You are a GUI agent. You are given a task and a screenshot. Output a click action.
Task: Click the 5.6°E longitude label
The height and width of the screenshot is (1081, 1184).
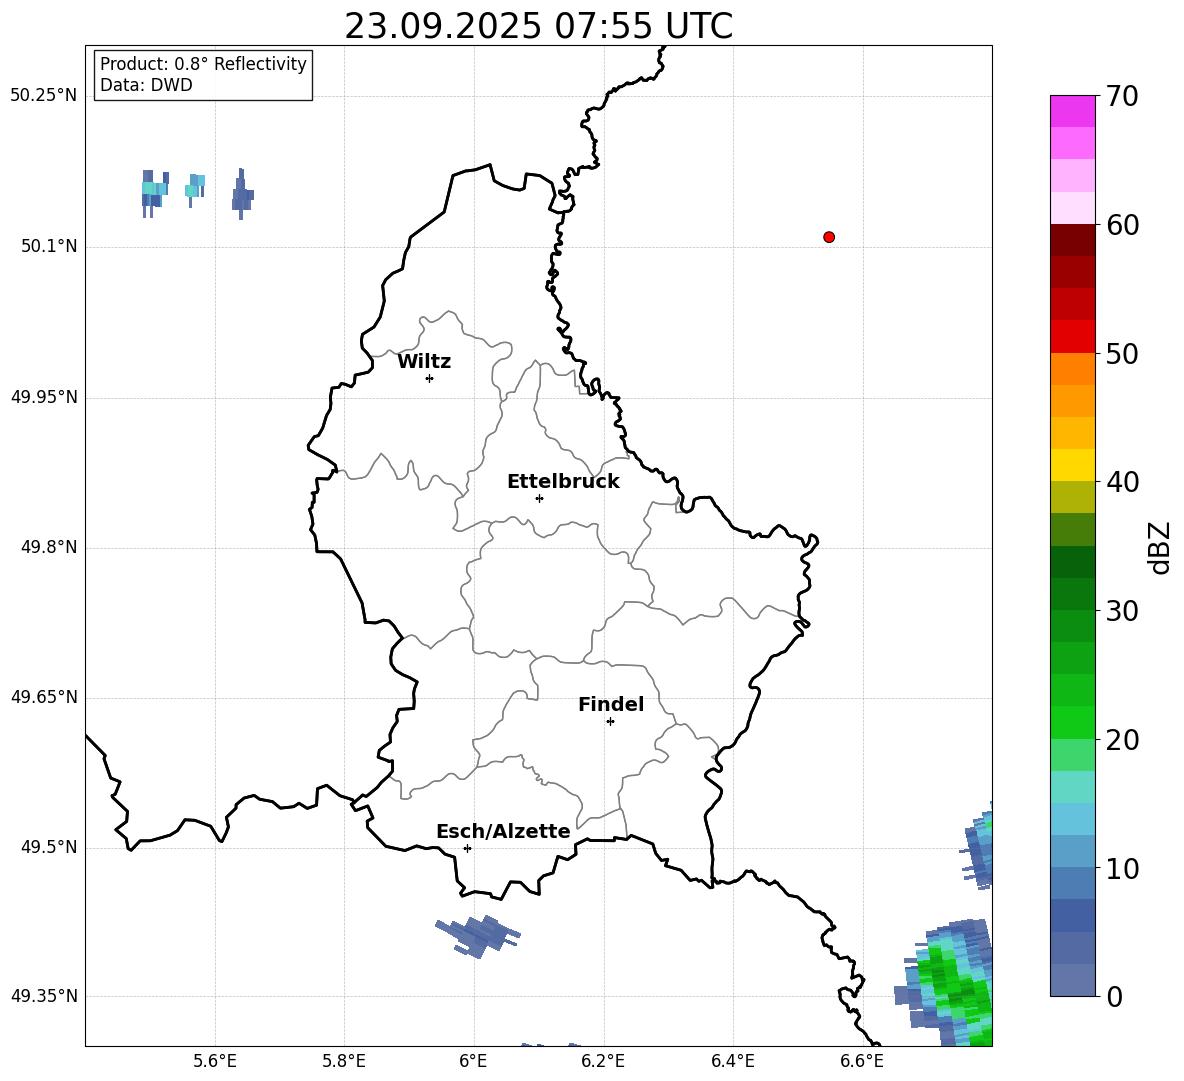pos(215,1061)
